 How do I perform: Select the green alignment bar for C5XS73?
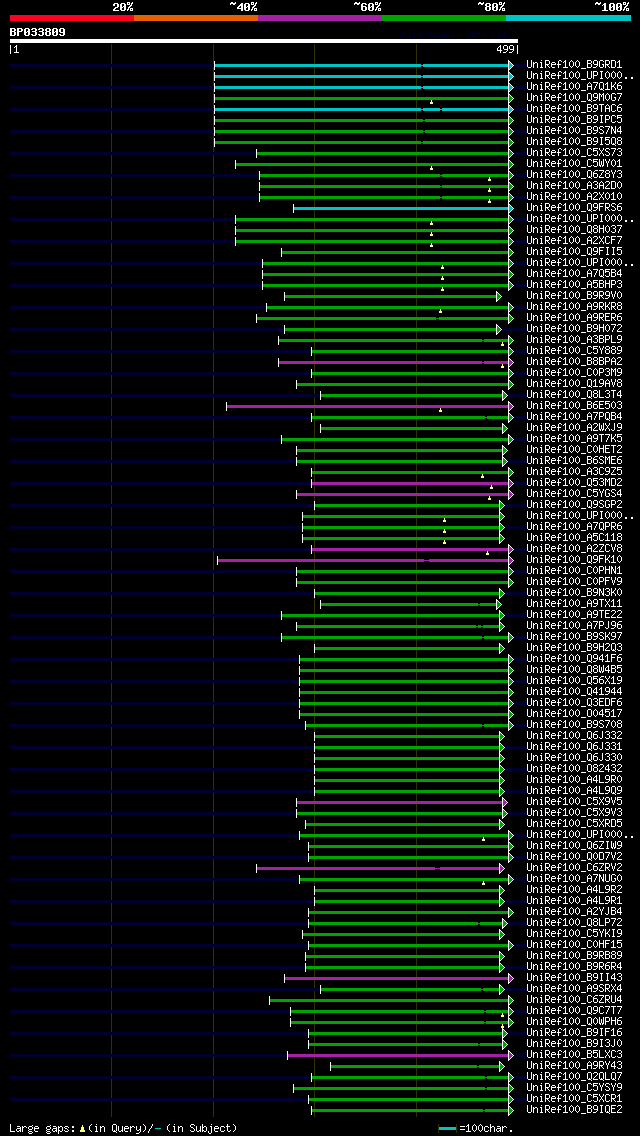point(385,154)
